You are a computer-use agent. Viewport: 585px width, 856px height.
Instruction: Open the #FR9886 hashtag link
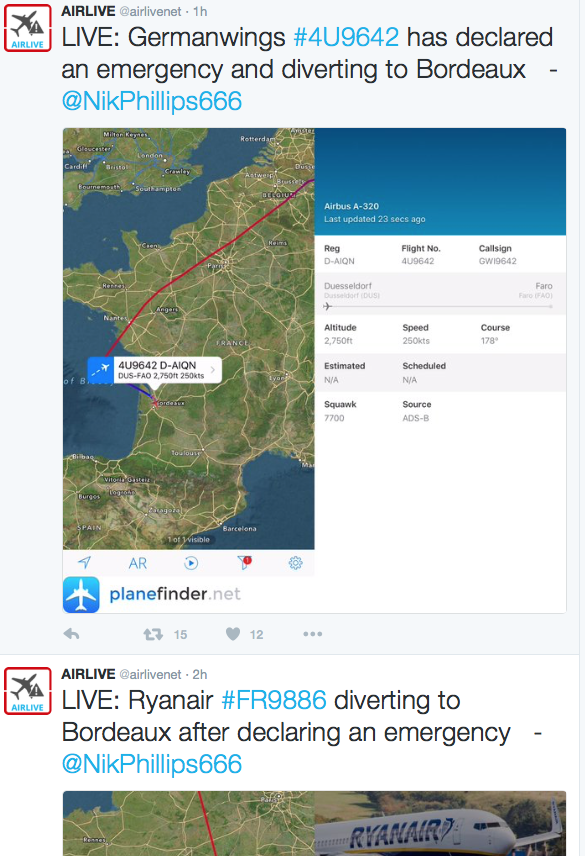274,700
